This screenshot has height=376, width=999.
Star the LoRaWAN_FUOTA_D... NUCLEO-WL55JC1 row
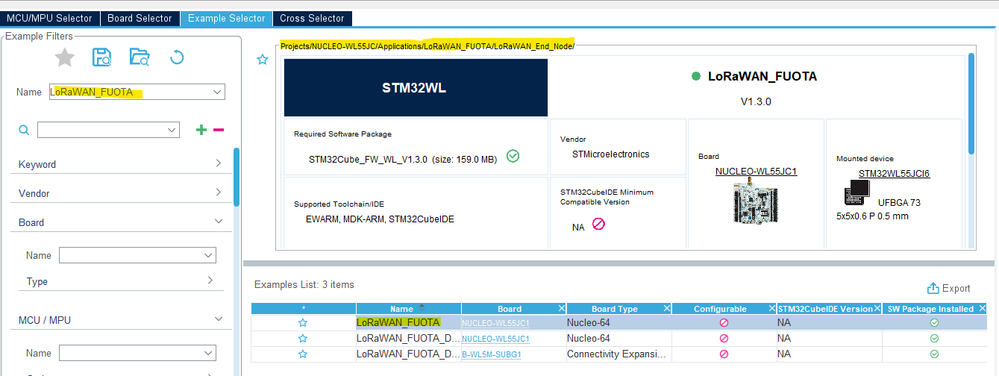click(x=303, y=338)
